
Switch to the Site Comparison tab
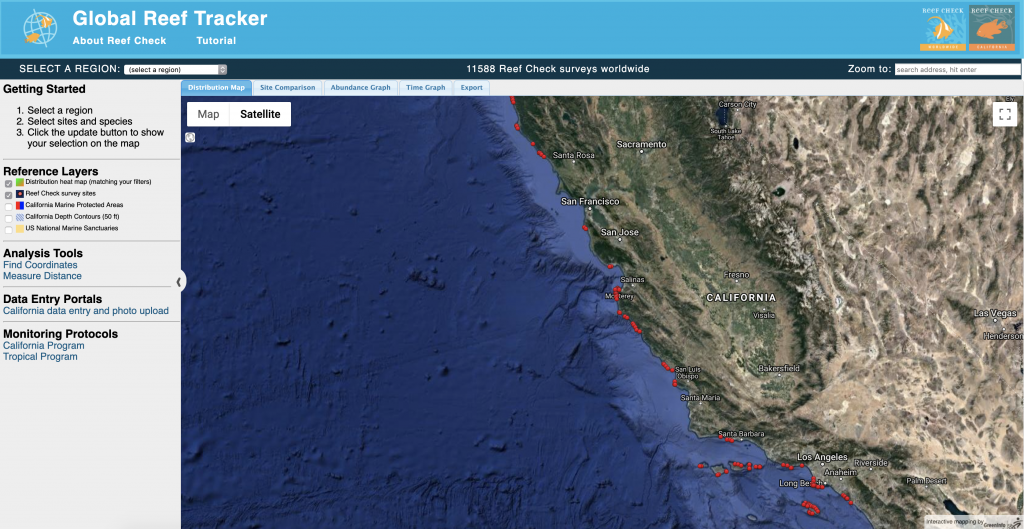[x=287, y=88]
